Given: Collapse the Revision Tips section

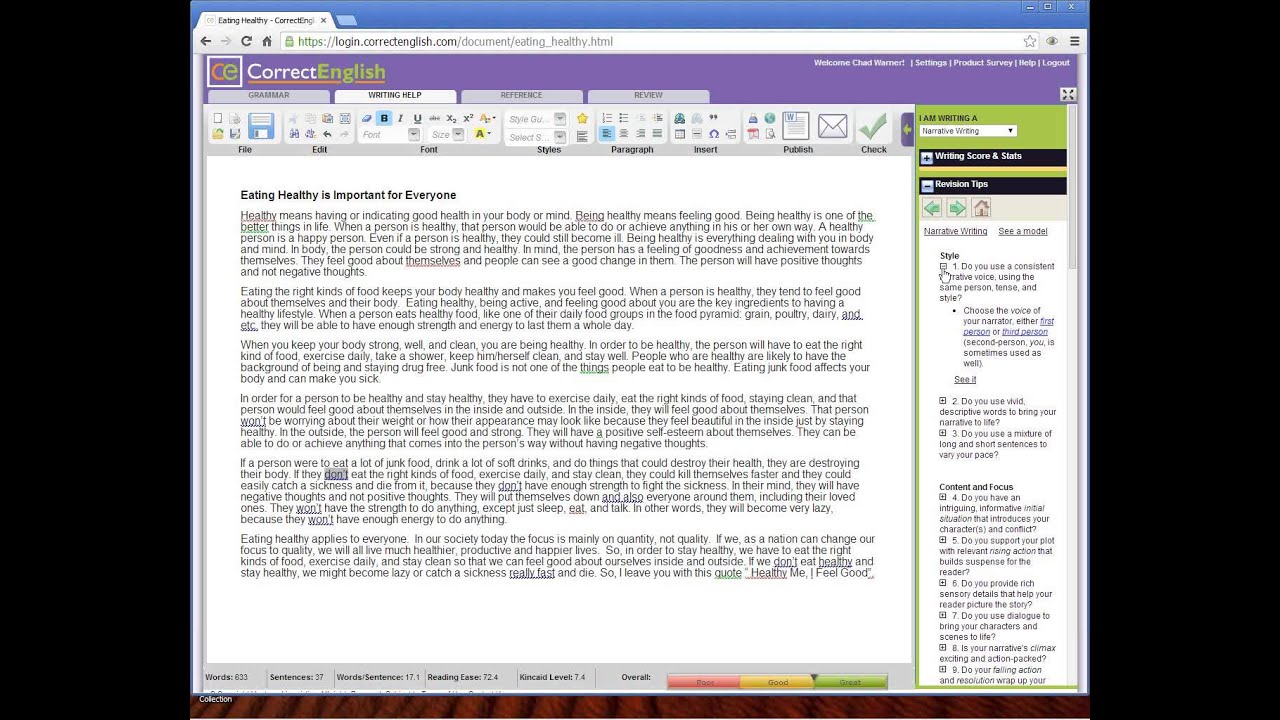Looking at the screenshot, I should click(927, 185).
